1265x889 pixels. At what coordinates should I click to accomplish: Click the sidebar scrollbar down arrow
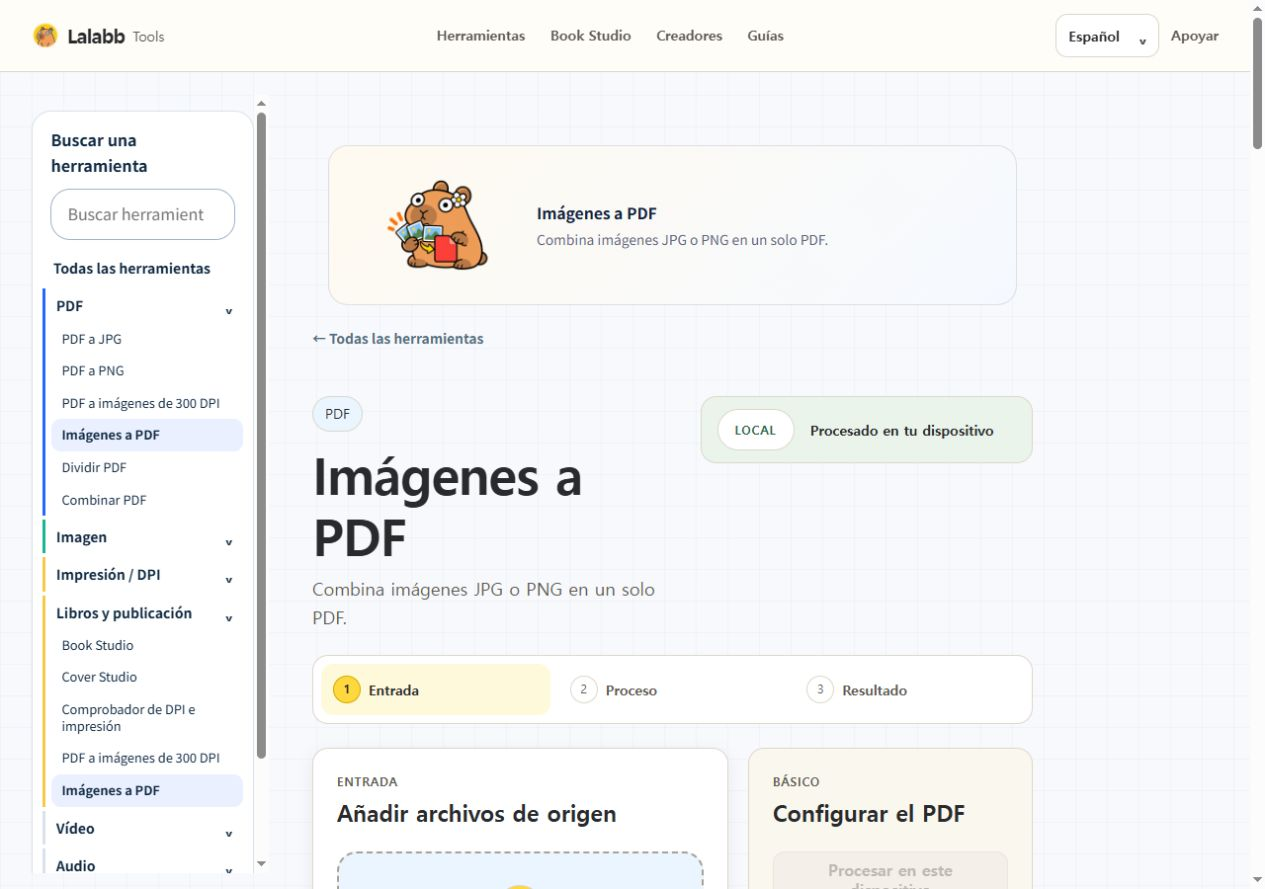(262, 863)
